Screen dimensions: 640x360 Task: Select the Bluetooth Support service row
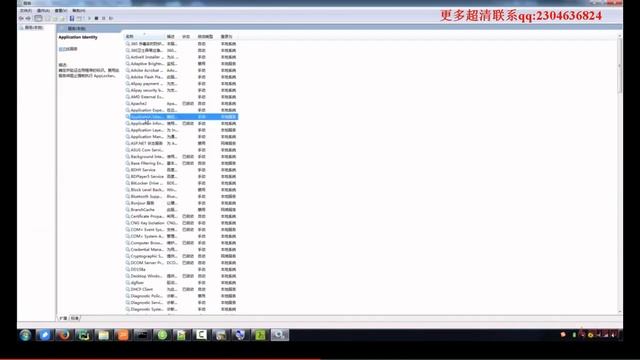pos(181,196)
